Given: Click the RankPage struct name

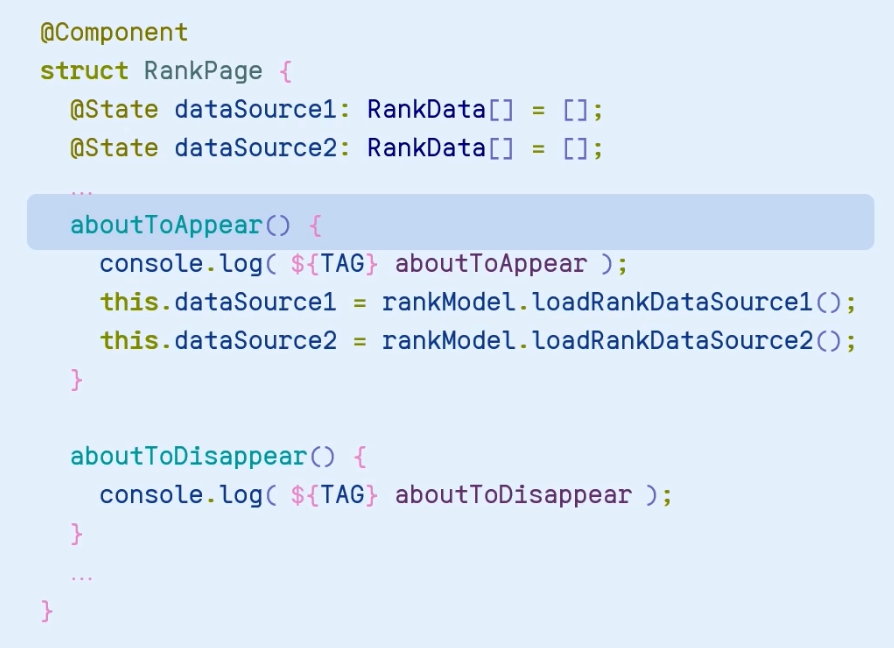Looking at the screenshot, I should [x=203, y=72].
